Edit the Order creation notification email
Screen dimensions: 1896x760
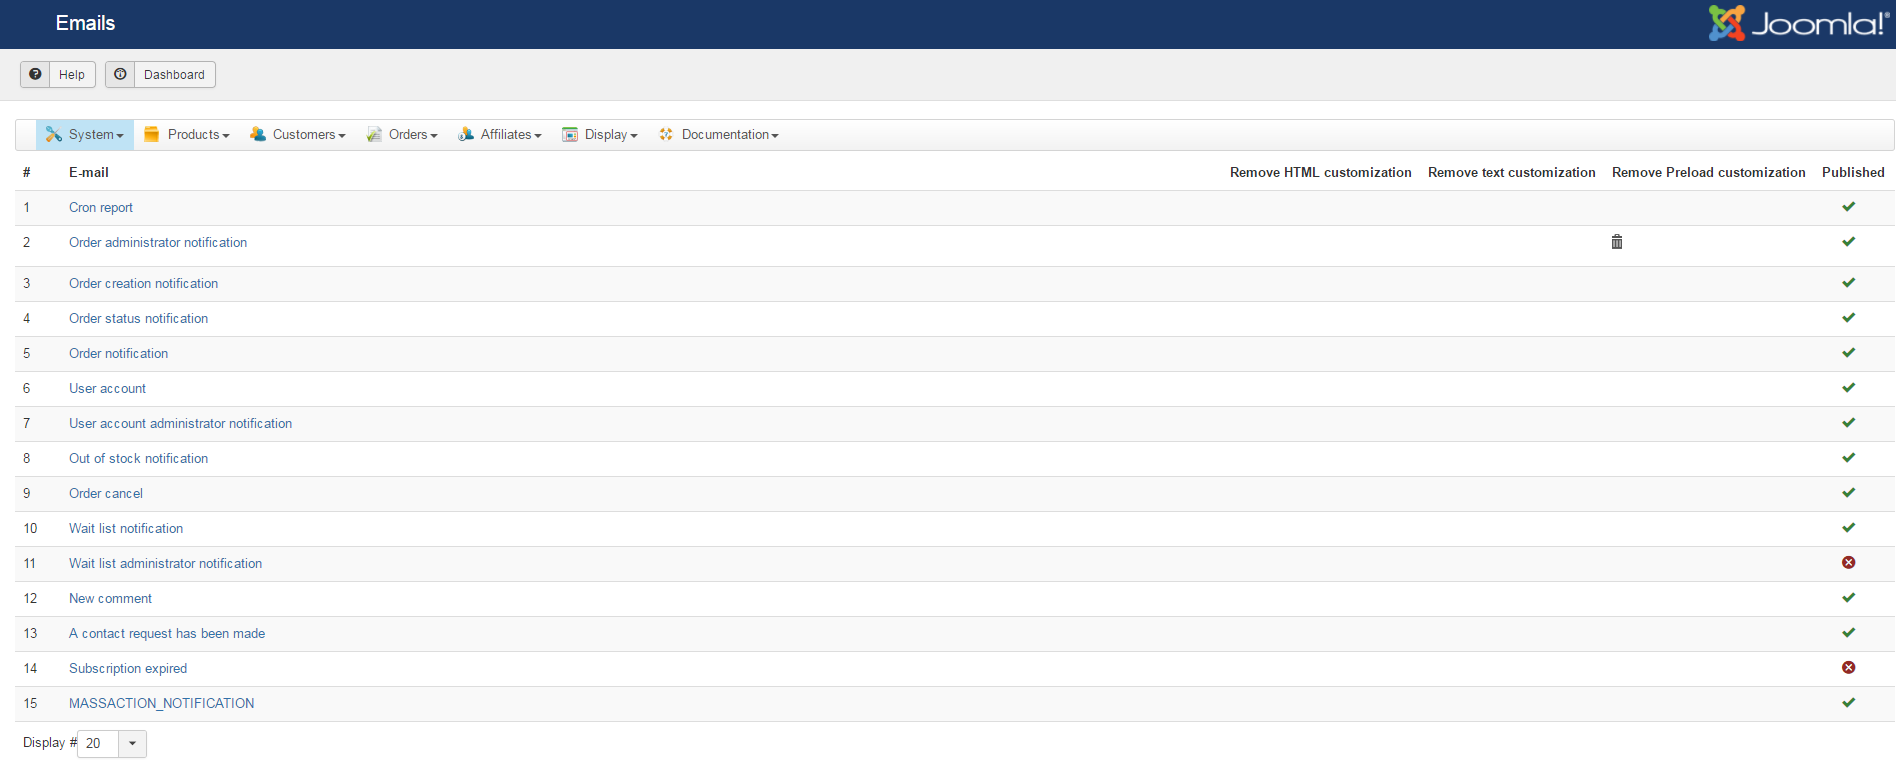(143, 283)
